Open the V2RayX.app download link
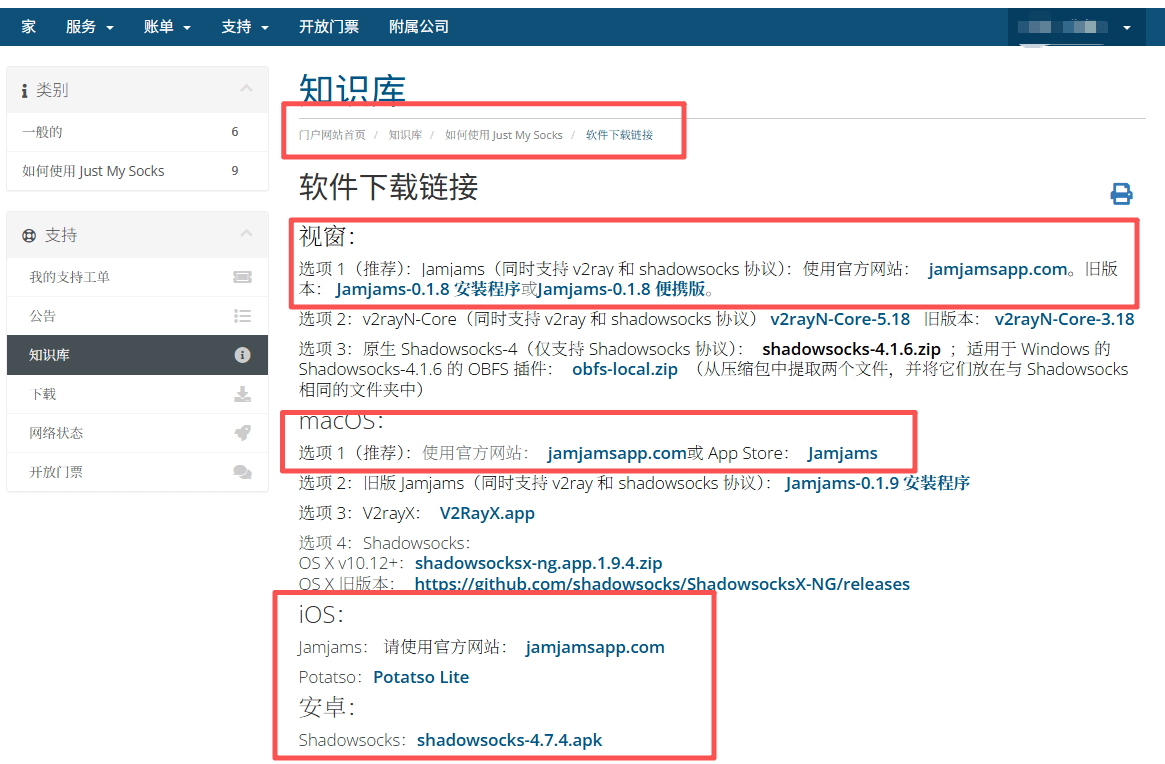1165x764 pixels. [487, 513]
